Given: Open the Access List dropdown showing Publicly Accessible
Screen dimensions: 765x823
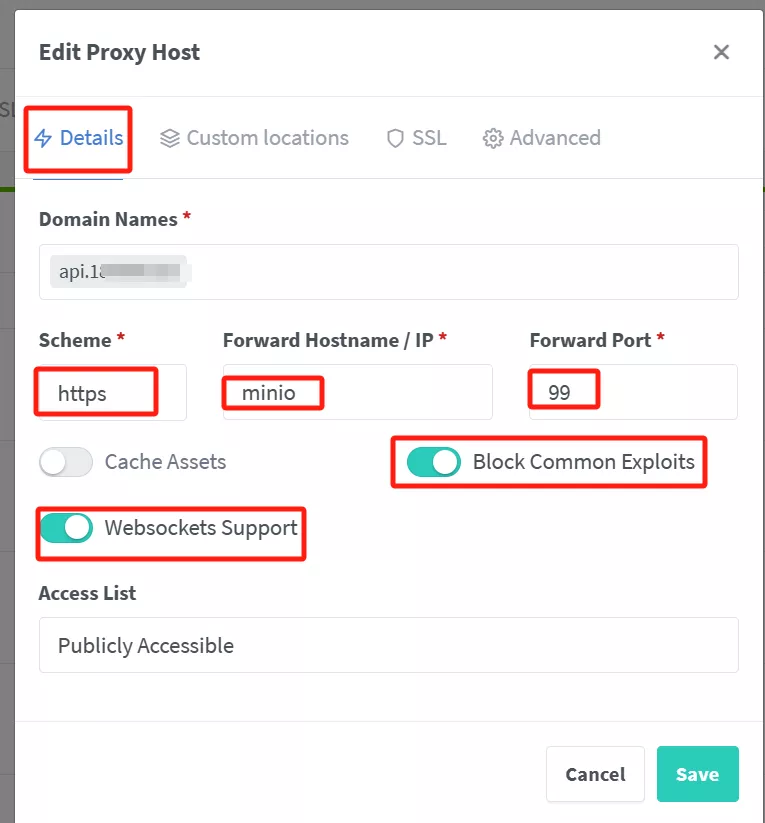Looking at the screenshot, I should [388, 645].
